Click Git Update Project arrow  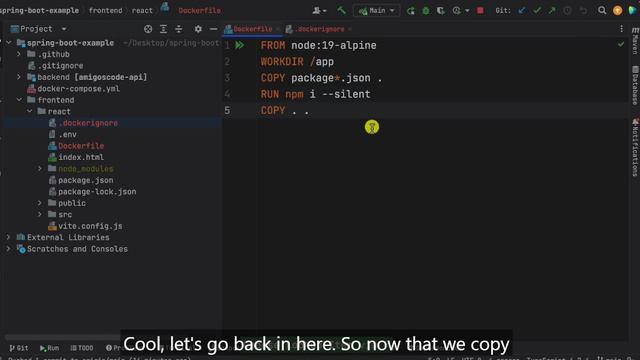pyautogui.click(x=522, y=11)
